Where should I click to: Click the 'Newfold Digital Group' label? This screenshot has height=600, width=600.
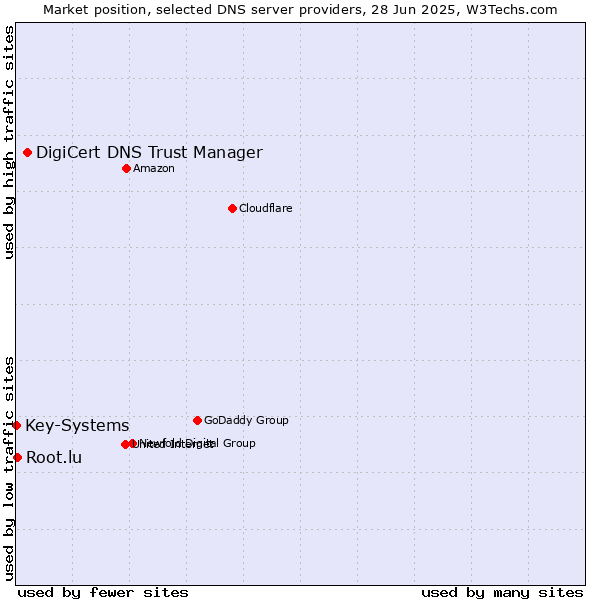point(196,443)
